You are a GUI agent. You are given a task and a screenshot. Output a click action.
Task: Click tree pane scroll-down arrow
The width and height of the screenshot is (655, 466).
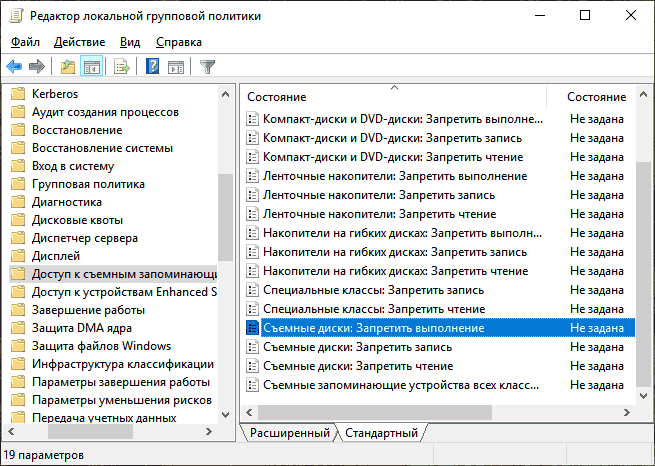[x=226, y=415]
